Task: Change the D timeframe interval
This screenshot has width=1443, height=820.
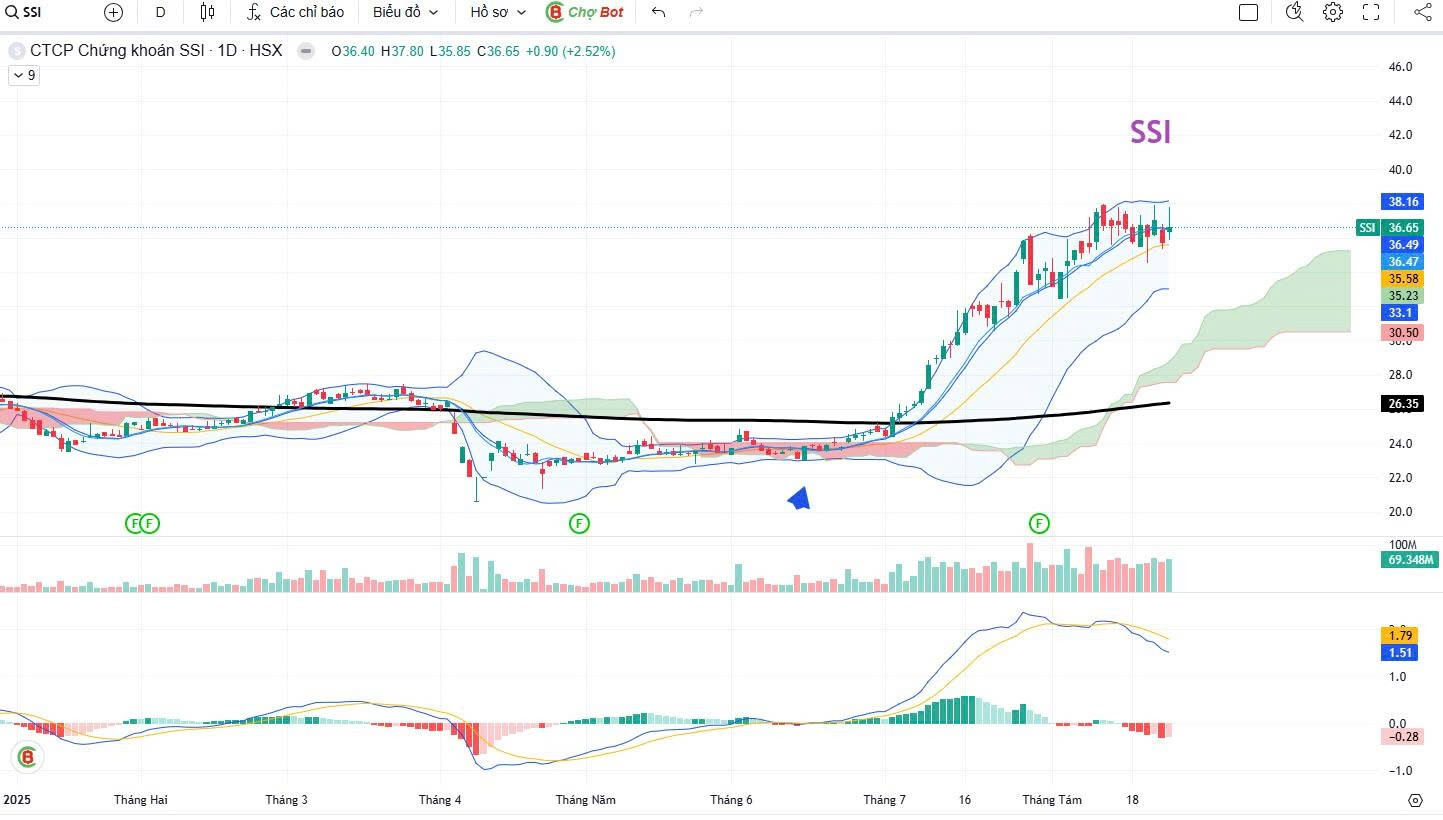Action: point(160,12)
